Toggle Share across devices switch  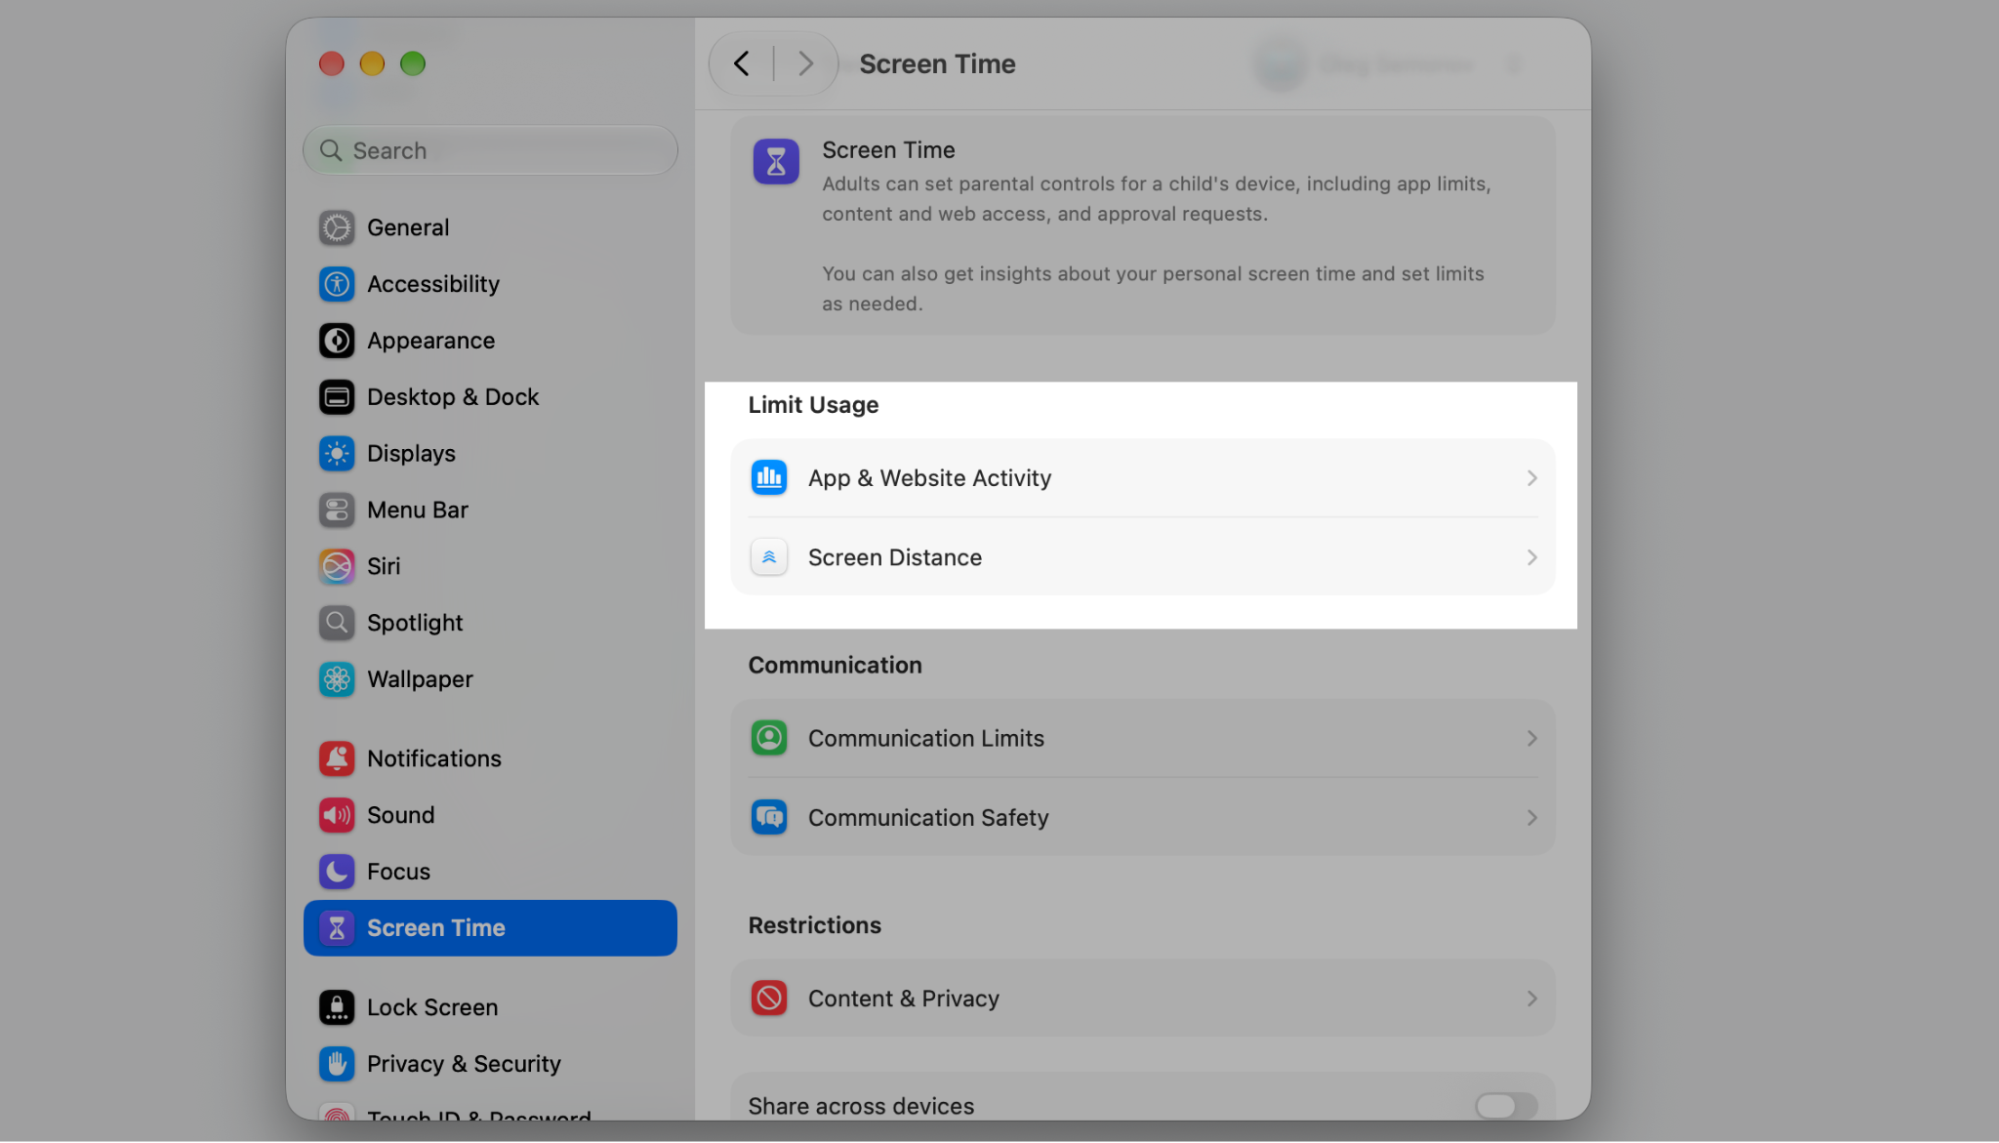pos(1506,1105)
